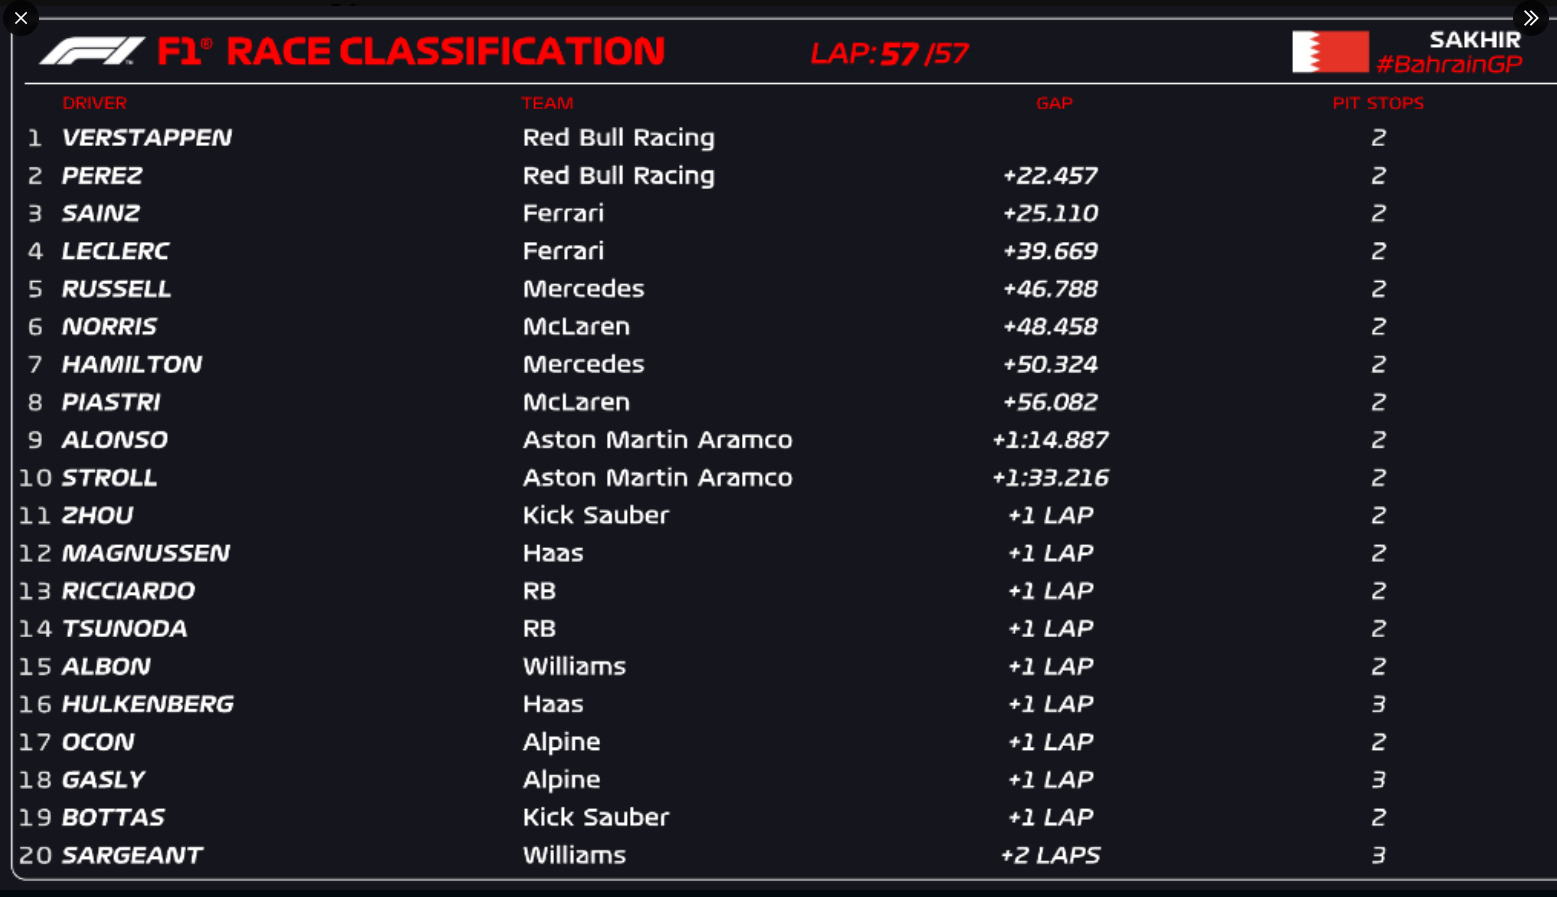Click the TEAM column header
This screenshot has width=1557, height=897.
(546, 103)
